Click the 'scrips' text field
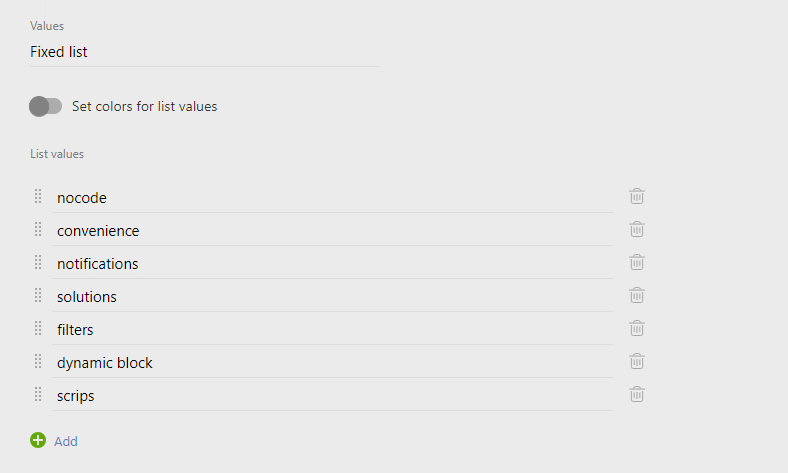The width and height of the screenshot is (788, 473). pyautogui.click(x=332, y=396)
